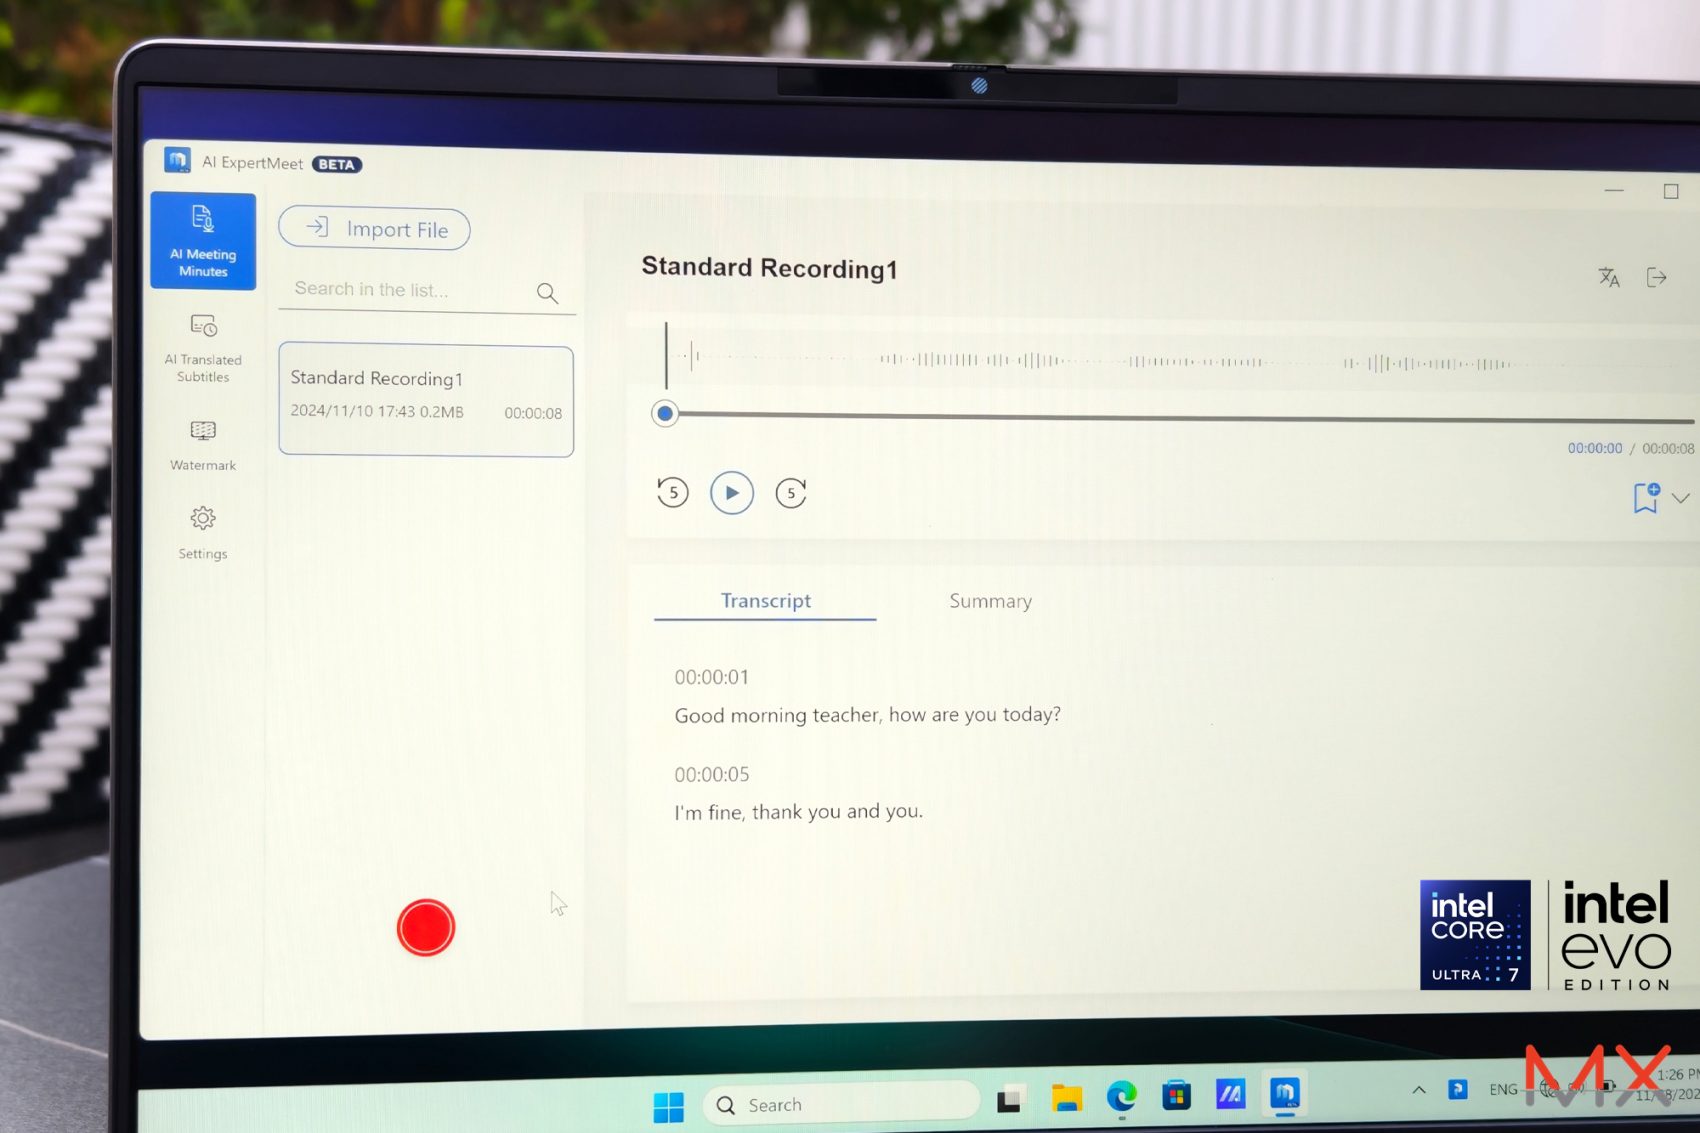Click the taskbar Search box
Viewport: 1700px width, 1133px height.
(x=842, y=1104)
